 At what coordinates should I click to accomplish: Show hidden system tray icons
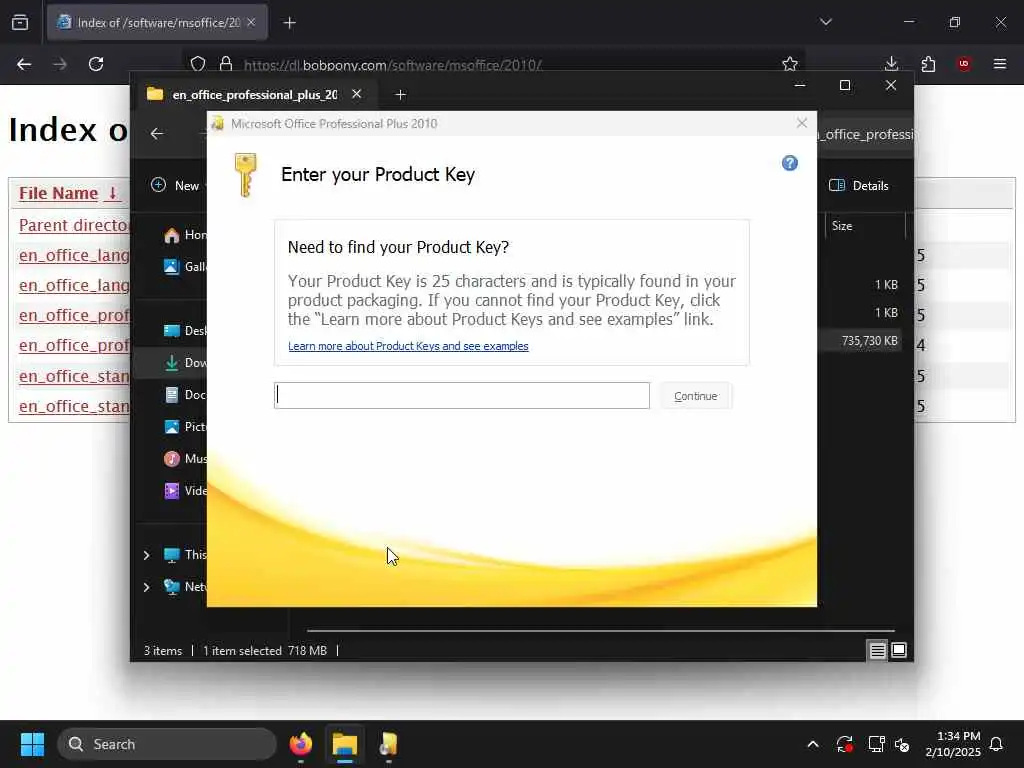(x=813, y=744)
